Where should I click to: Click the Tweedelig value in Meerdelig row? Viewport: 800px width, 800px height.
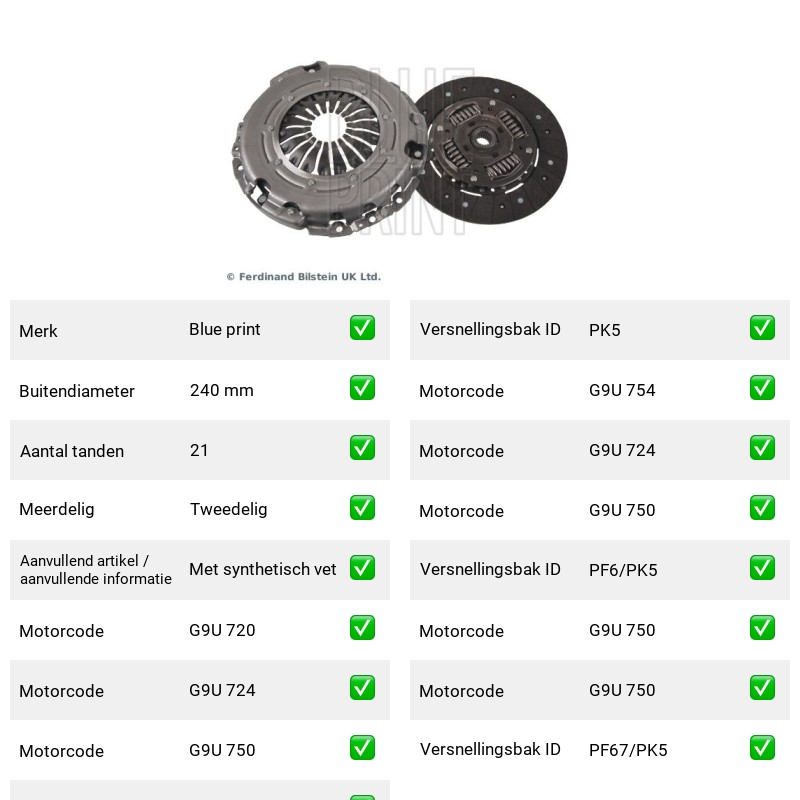click(x=229, y=509)
